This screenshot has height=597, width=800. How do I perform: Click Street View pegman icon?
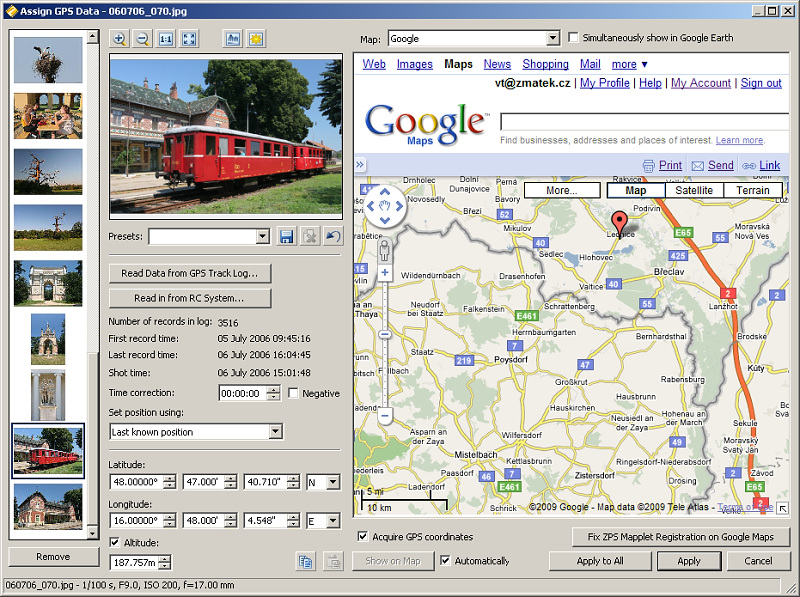385,251
